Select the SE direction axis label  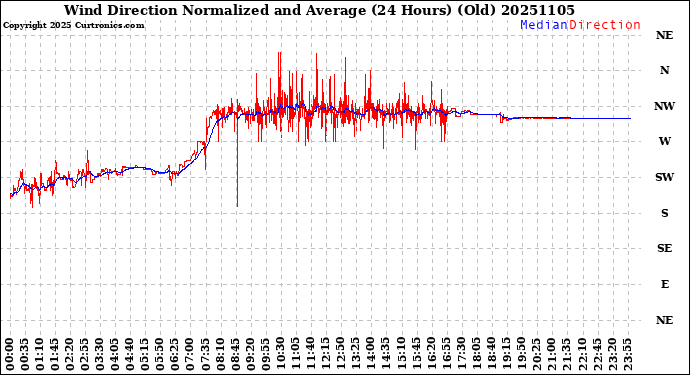click(664, 249)
